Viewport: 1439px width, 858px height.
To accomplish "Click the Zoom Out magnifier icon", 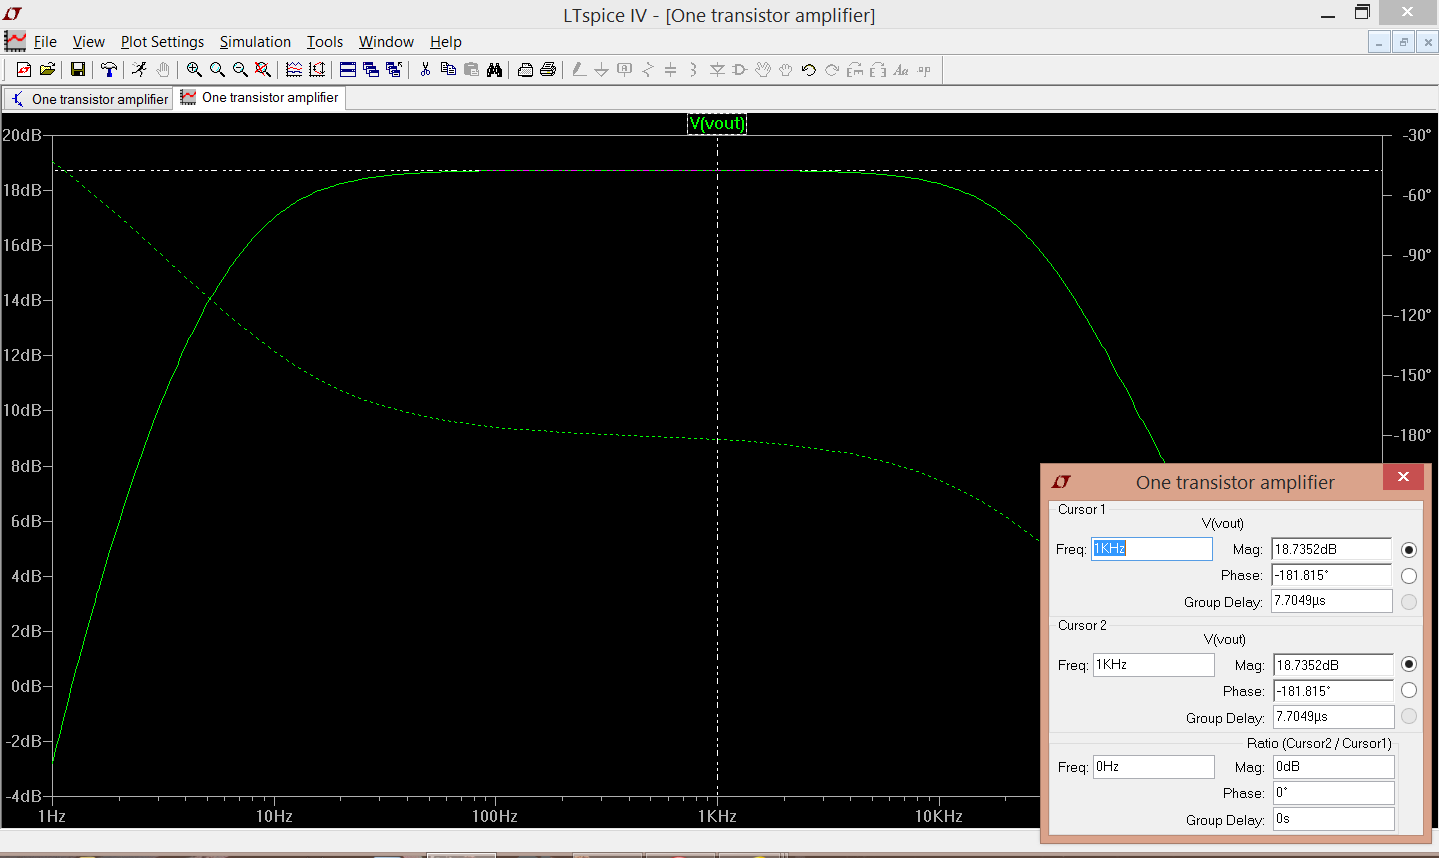I will click(240, 69).
